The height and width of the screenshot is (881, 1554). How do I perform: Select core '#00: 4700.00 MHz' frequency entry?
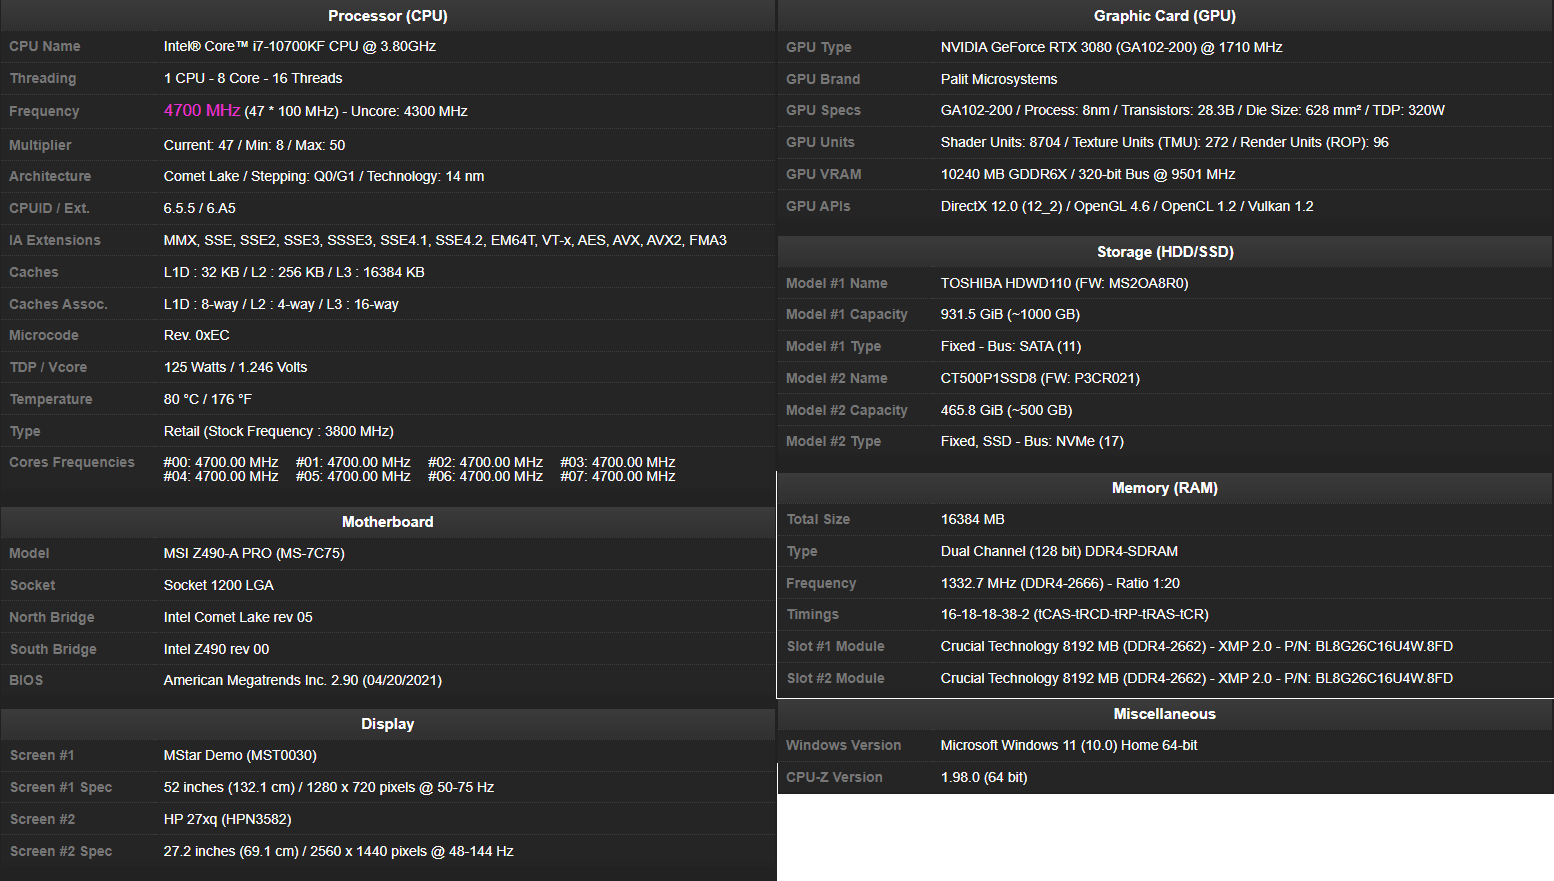click(x=221, y=462)
